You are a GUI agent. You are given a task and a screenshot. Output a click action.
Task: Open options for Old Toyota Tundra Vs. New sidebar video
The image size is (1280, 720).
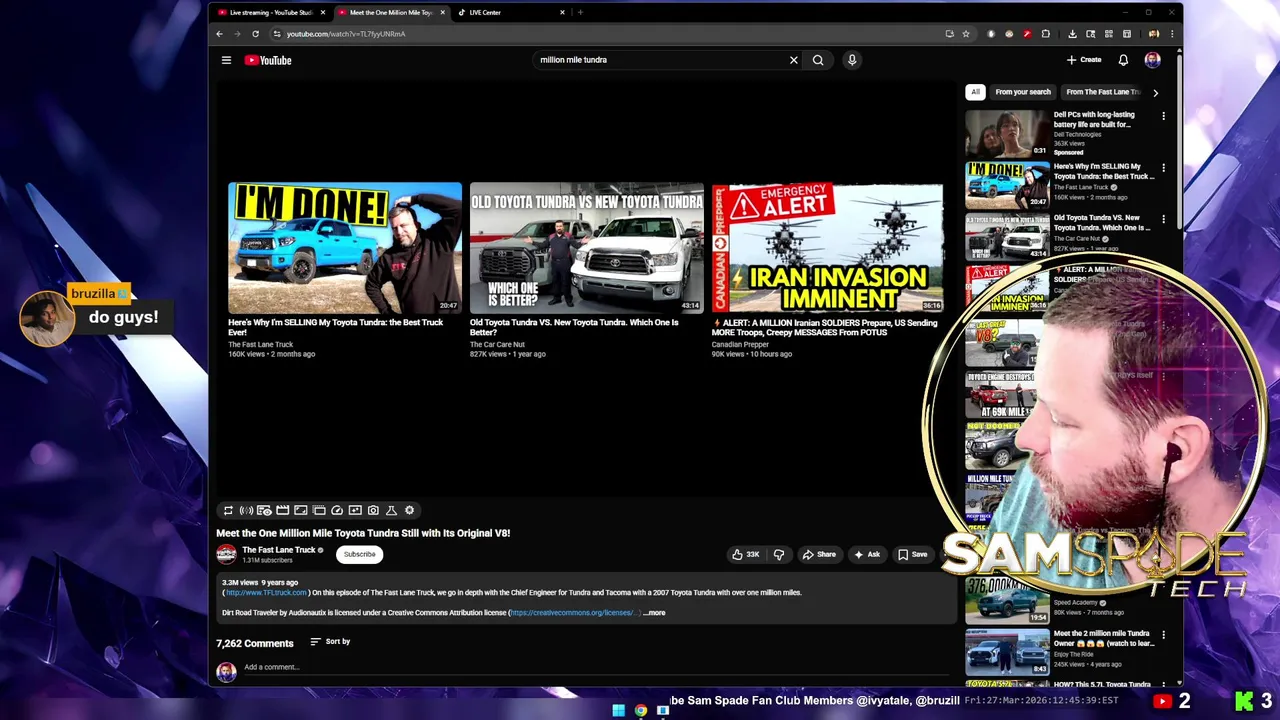1163,219
